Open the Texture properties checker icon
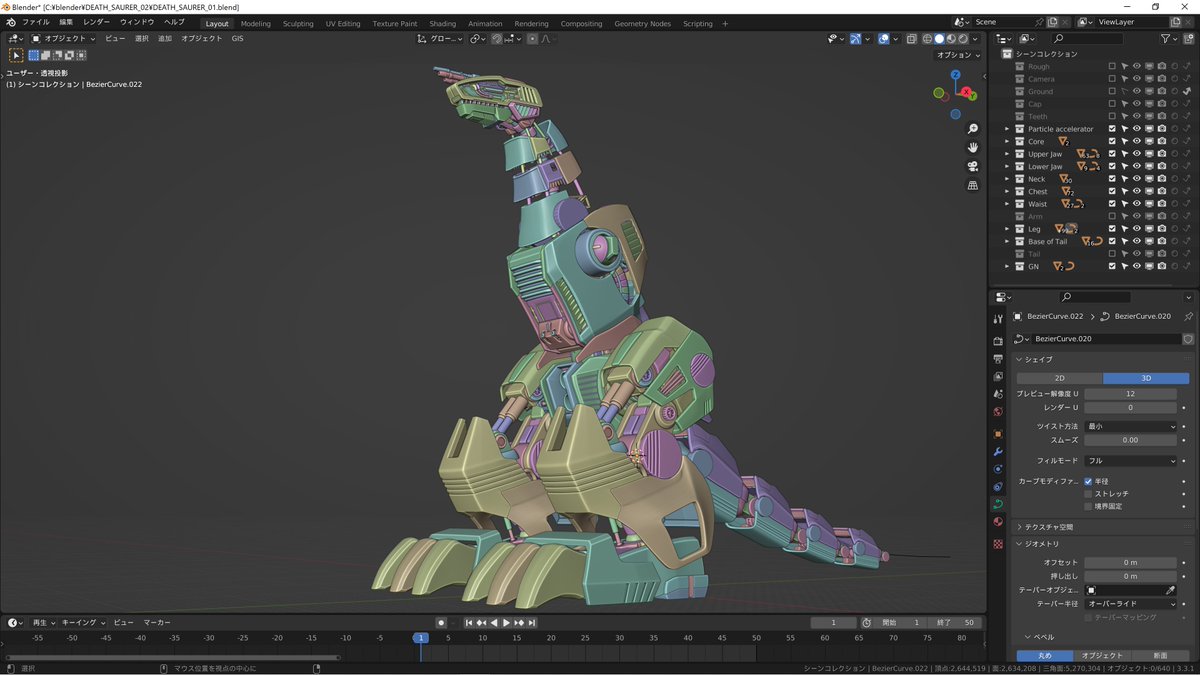Image resolution: width=1200 pixels, height=675 pixels. click(997, 544)
